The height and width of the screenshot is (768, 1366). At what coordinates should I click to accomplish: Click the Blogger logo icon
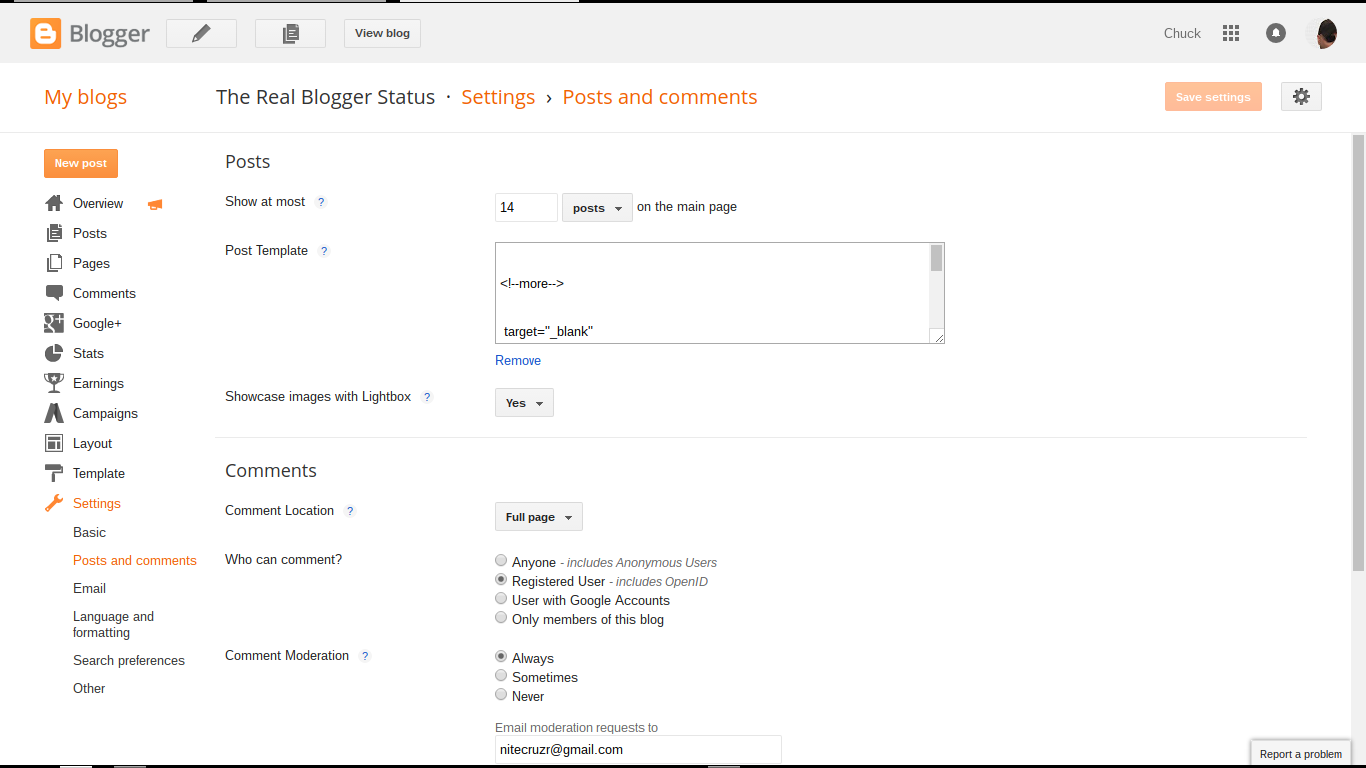46,33
